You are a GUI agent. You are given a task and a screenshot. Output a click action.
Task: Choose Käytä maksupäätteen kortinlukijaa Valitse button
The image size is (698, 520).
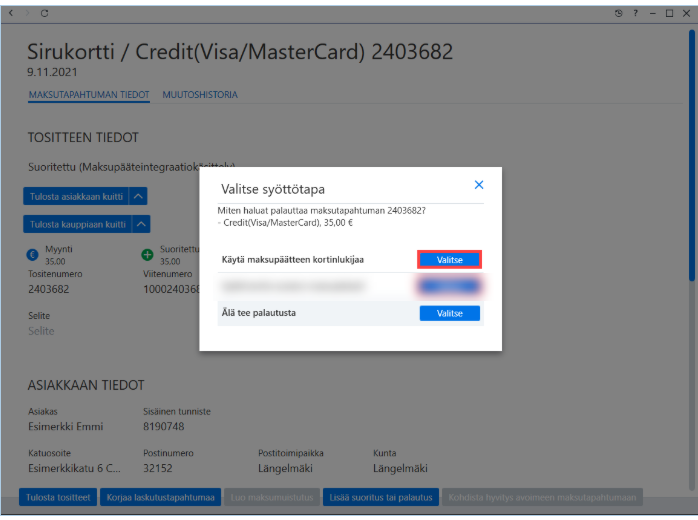(449, 260)
